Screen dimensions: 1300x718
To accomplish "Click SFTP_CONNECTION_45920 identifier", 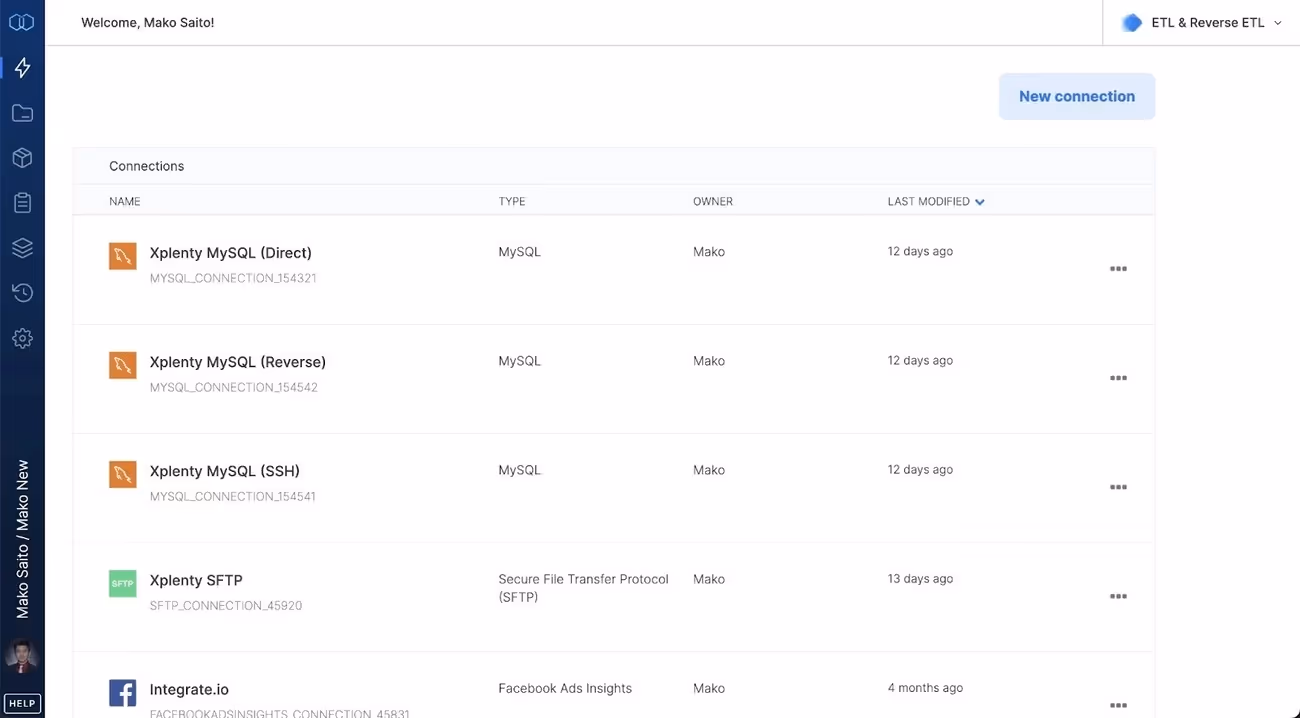I will 226,605.
